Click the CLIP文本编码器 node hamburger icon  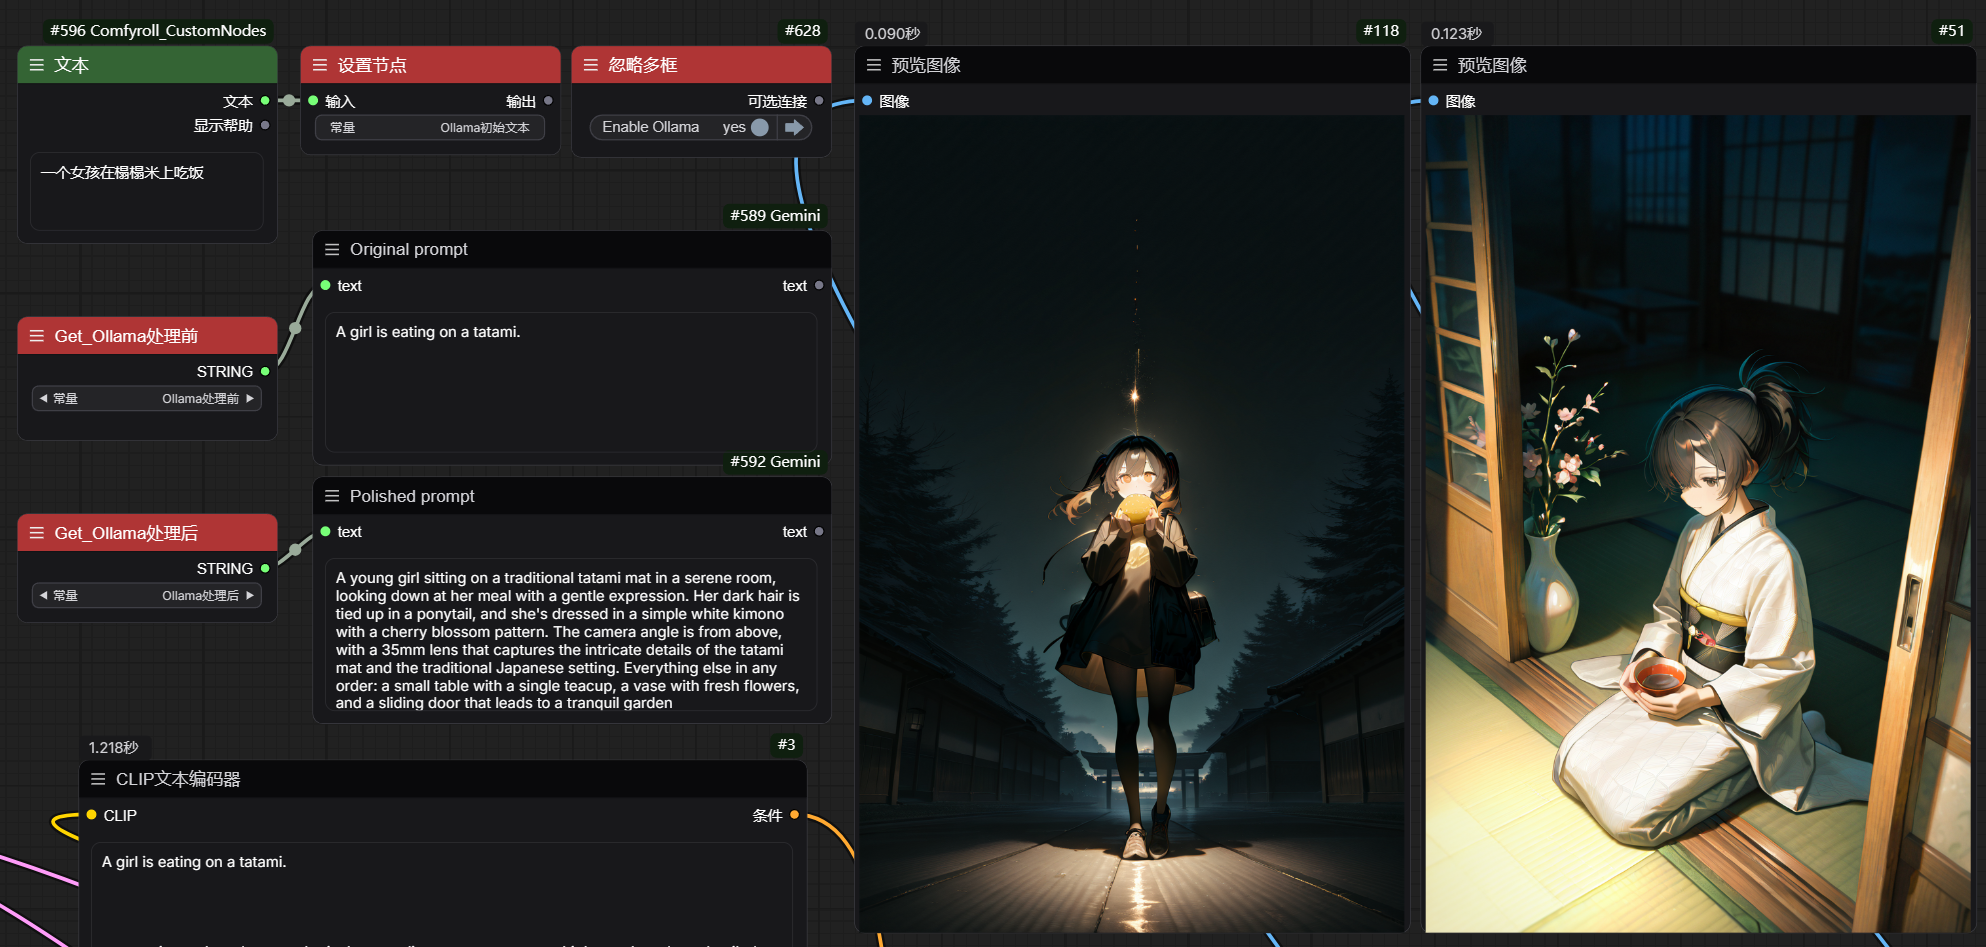(x=98, y=779)
